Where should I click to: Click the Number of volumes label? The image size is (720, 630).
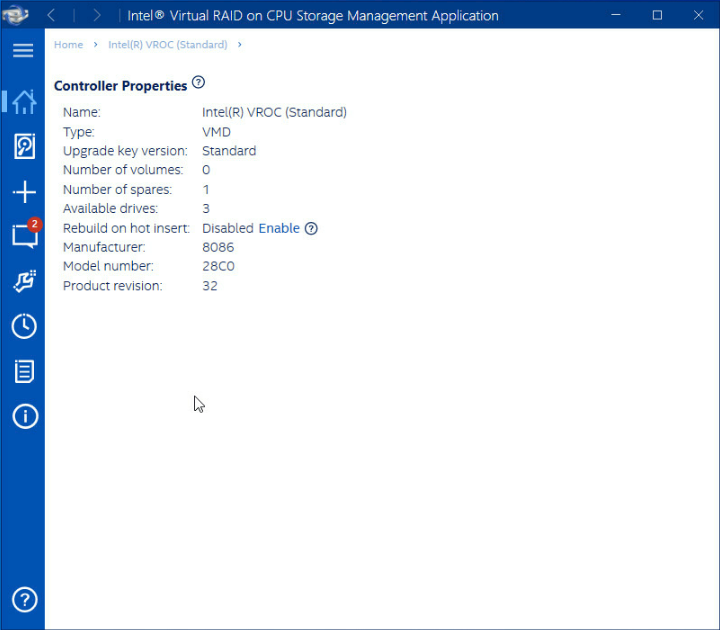pyautogui.click(x=123, y=170)
